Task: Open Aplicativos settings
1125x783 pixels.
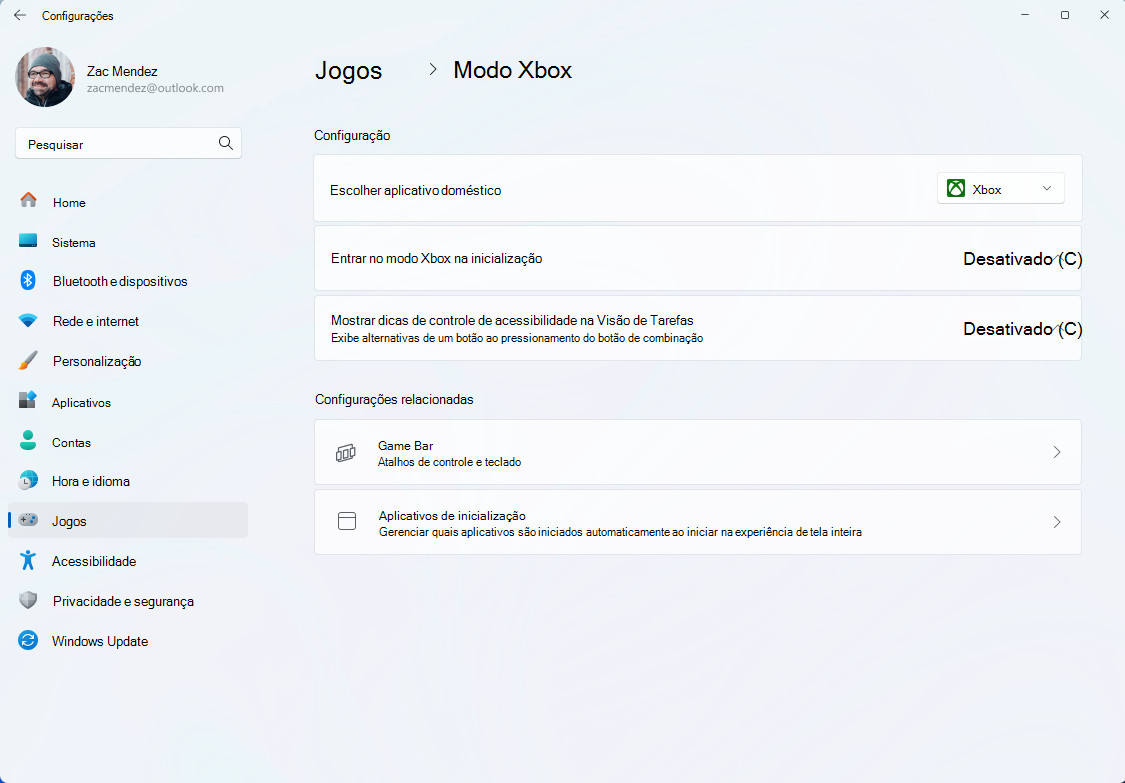Action: 128,402
